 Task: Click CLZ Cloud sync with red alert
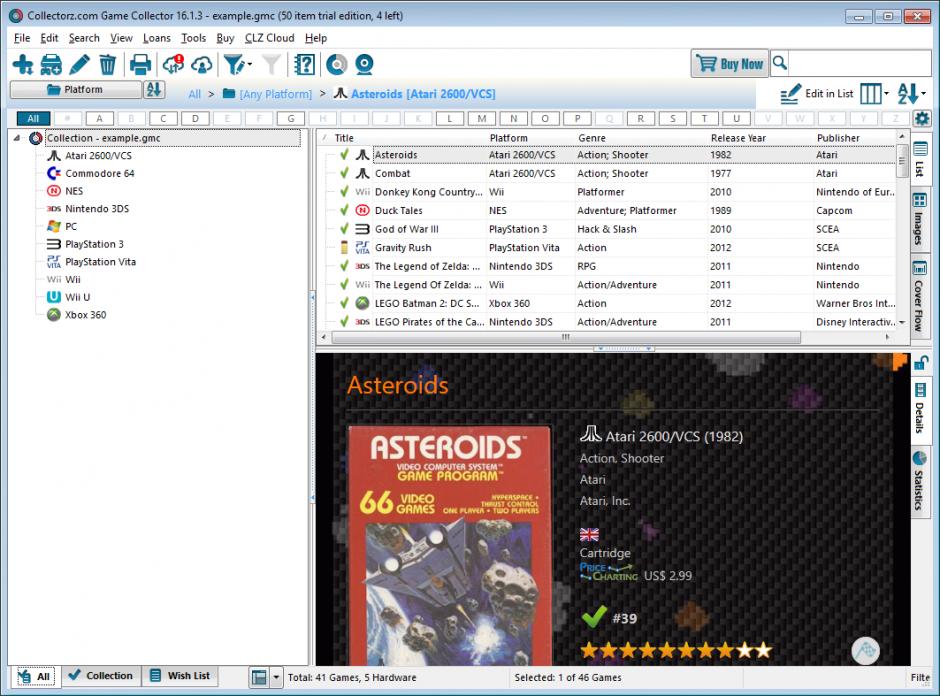[173, 64]
